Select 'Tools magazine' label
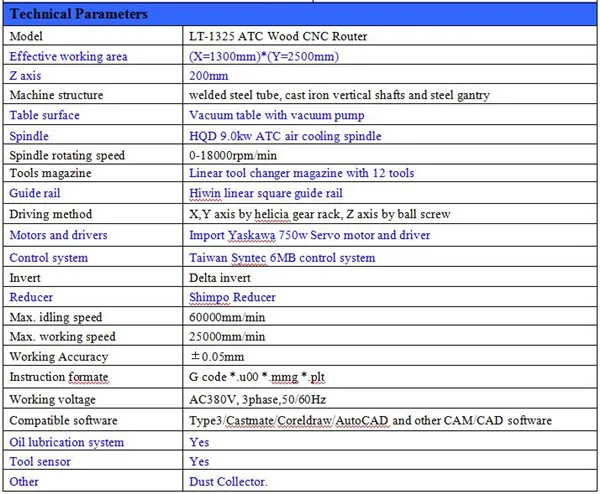The width and height of the screenshot is (600, 494). (x=51, y=173)
